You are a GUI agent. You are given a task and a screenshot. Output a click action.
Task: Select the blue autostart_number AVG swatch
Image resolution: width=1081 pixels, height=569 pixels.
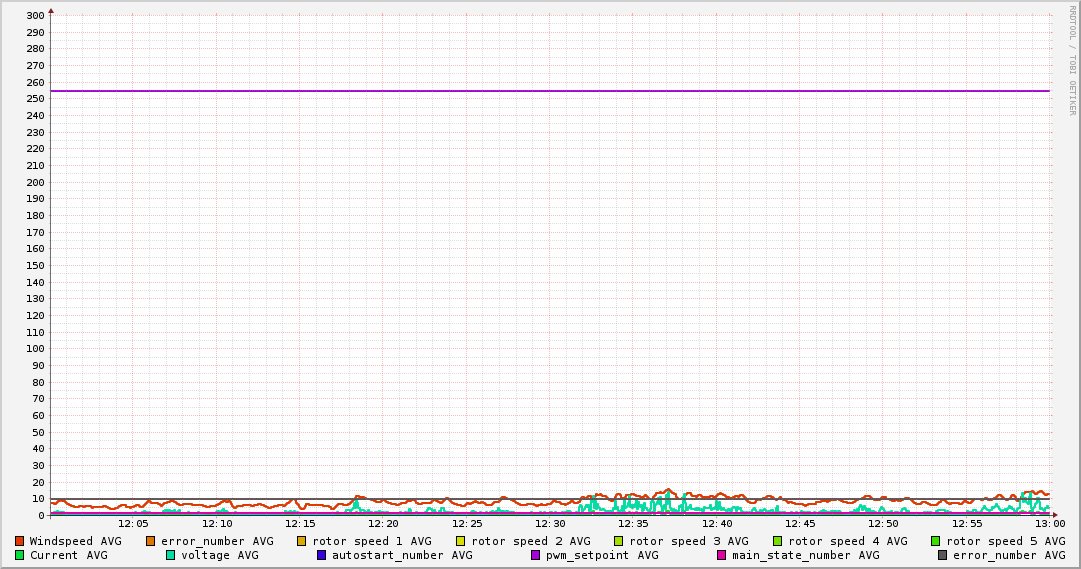point(321,555)
